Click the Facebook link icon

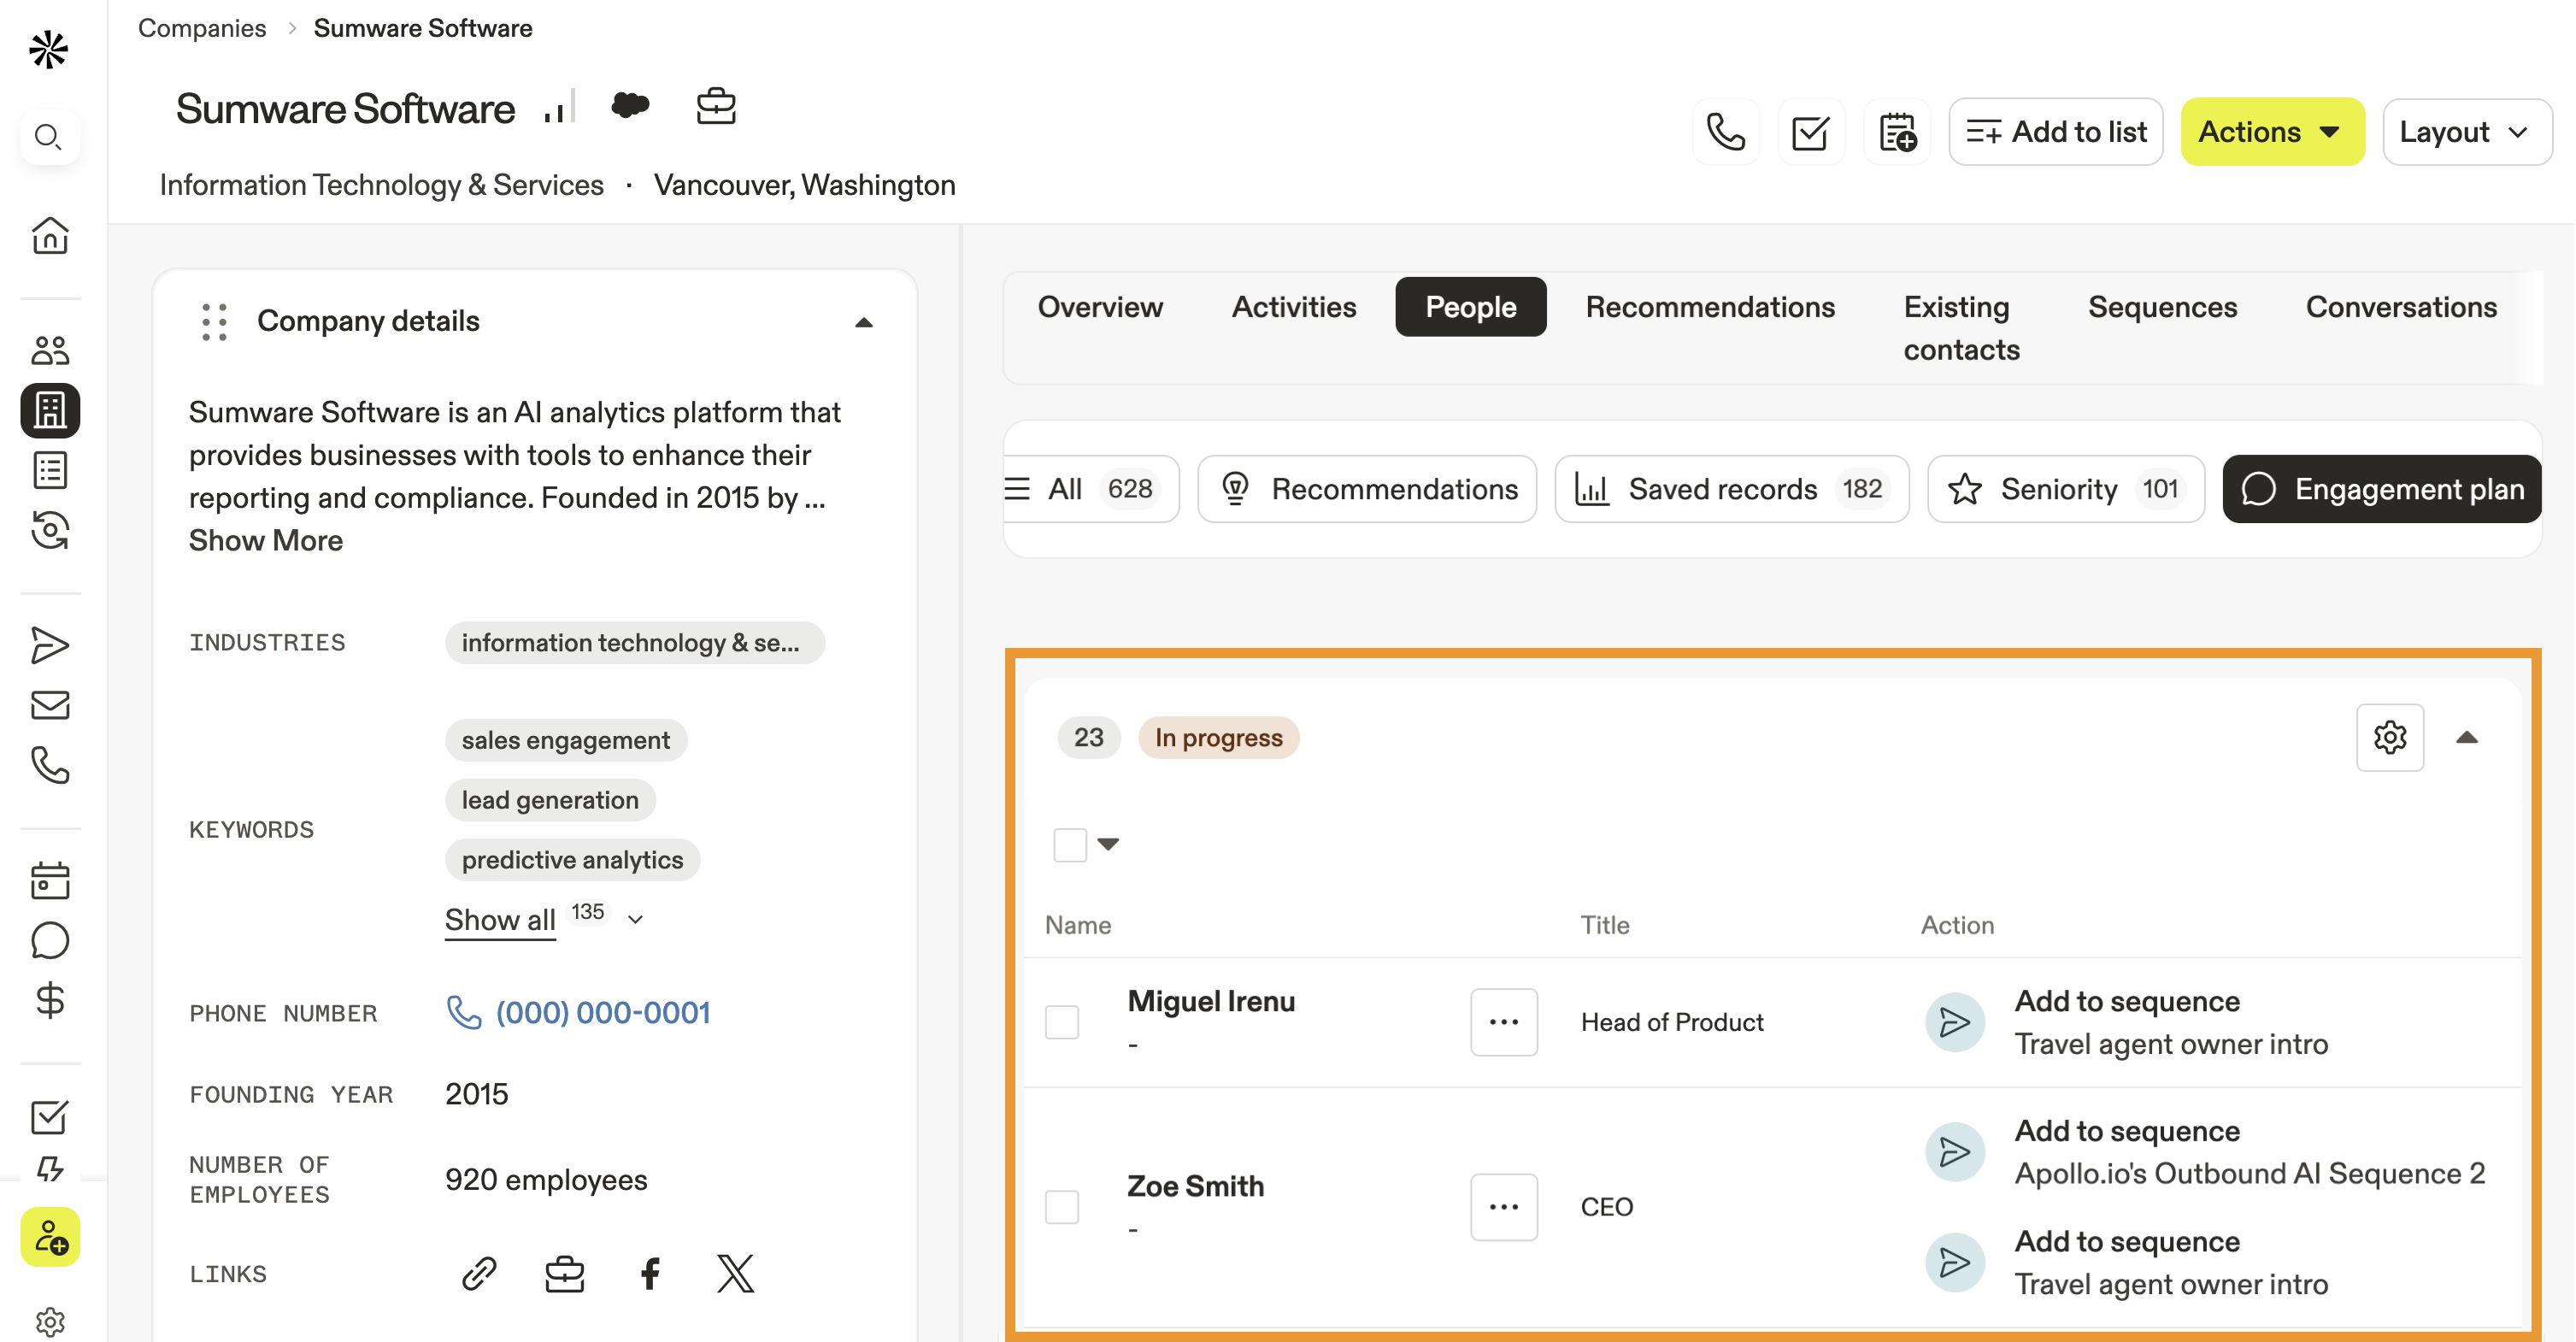[650, 1273]
